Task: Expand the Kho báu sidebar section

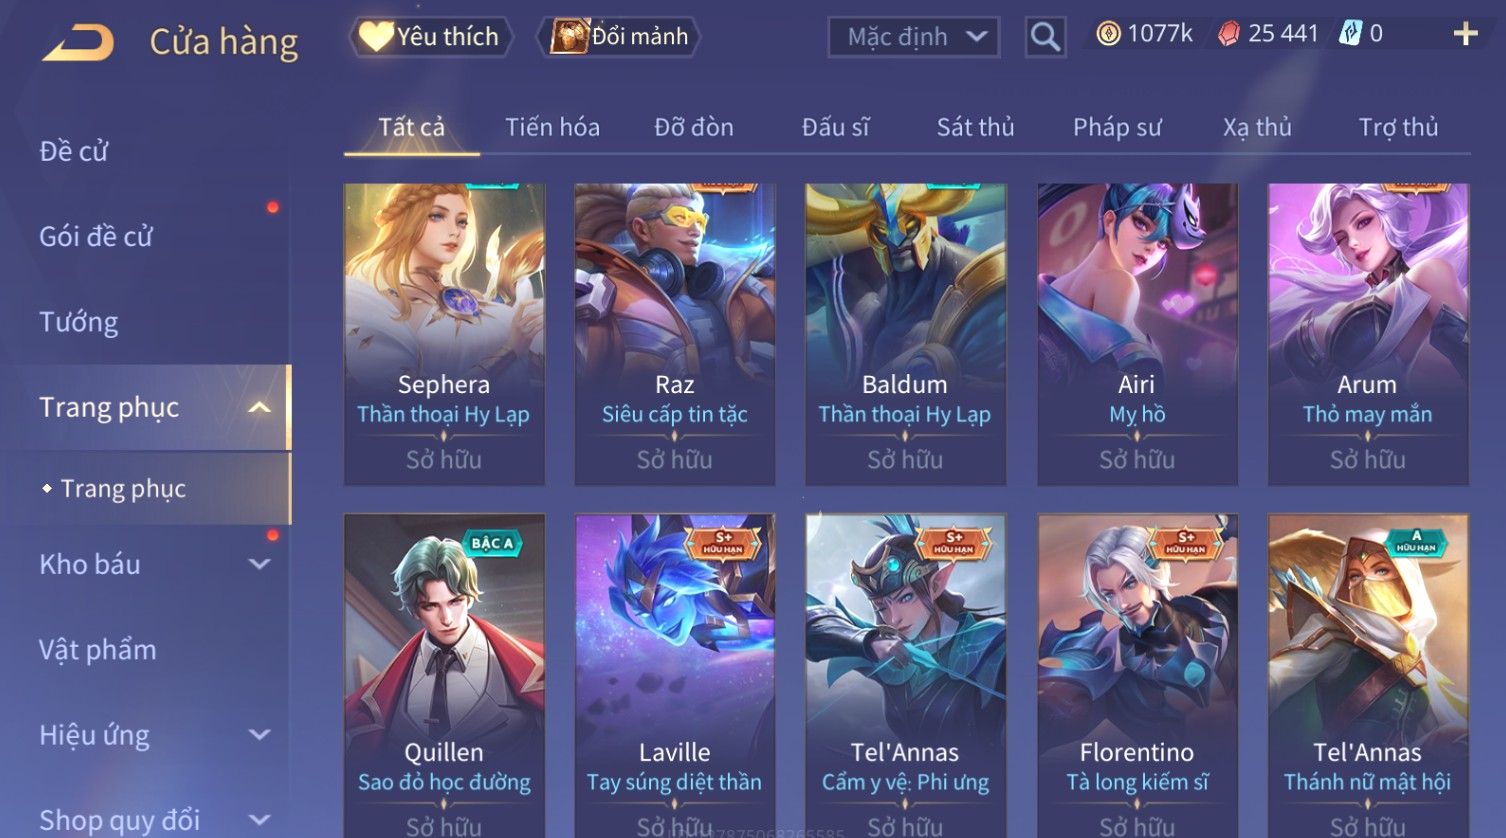Action: [x=259, y=564]
